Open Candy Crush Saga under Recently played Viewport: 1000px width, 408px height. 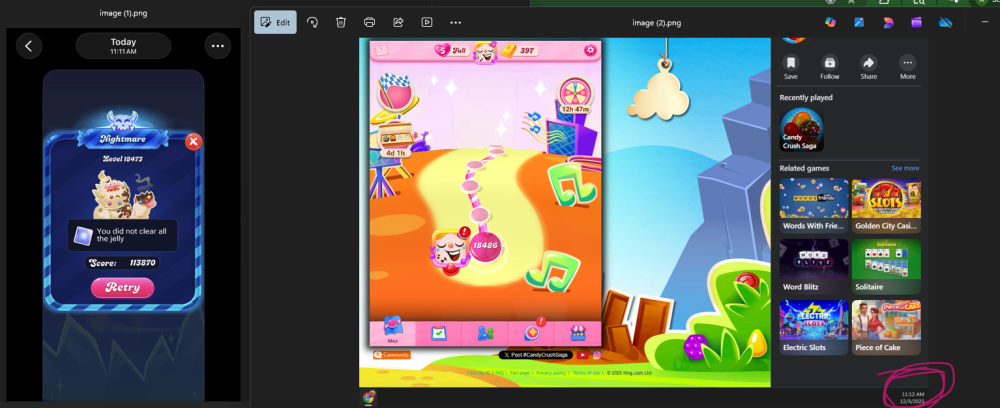(x=802, y=129)
